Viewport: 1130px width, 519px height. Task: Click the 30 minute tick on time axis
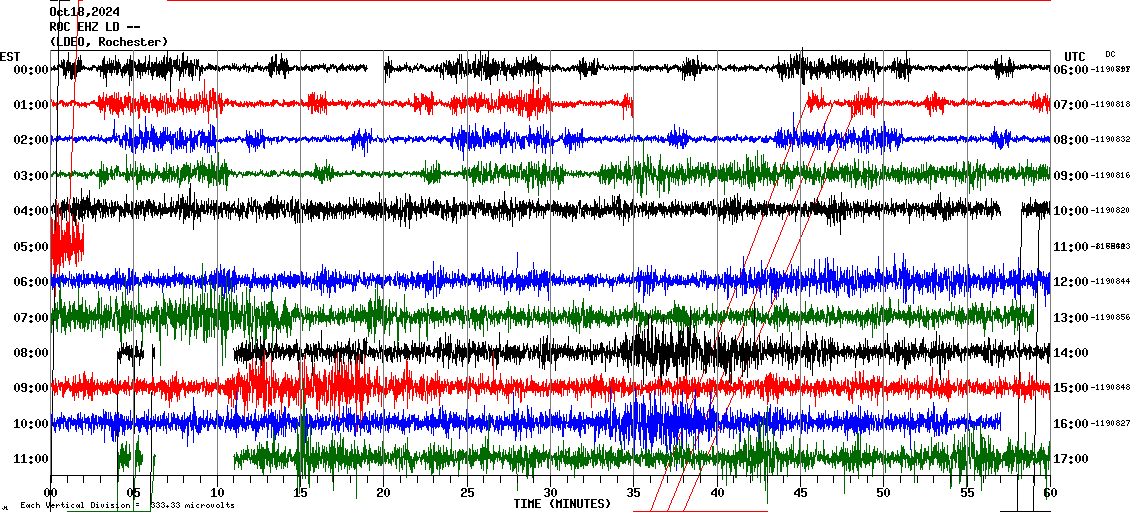click(x=550, y=493)
